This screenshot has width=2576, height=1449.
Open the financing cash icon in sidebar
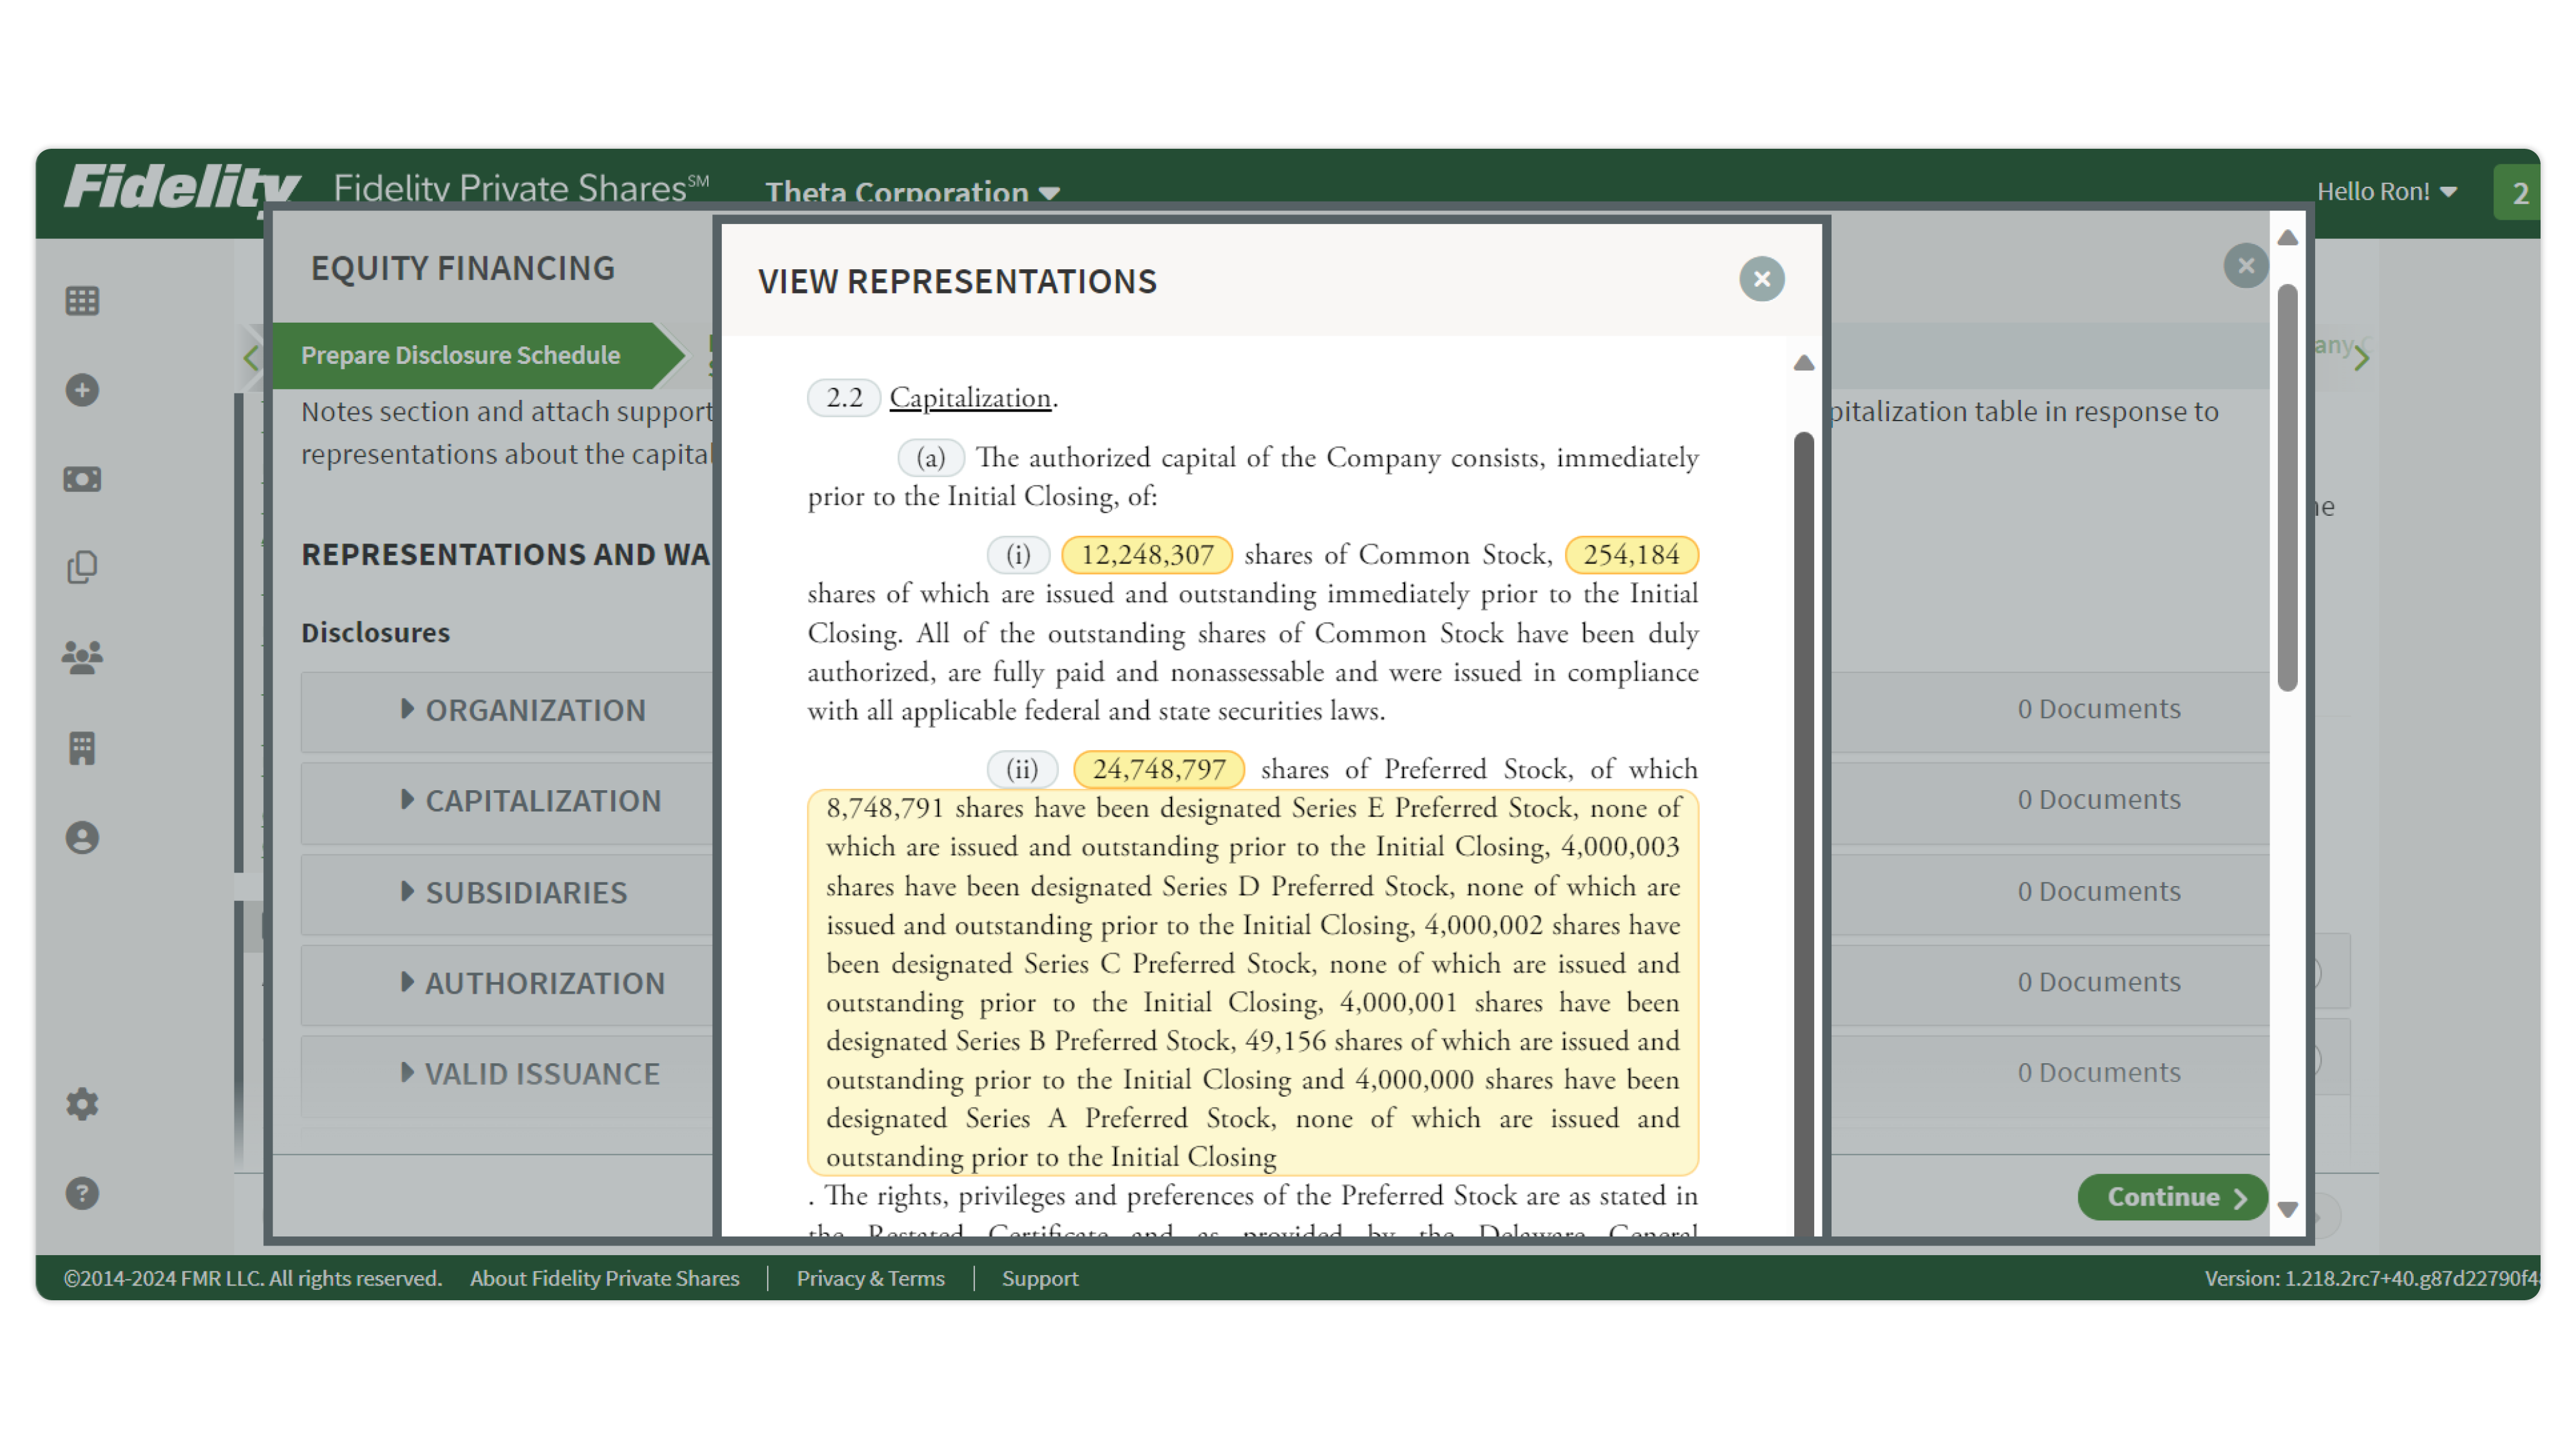[81, 478]
